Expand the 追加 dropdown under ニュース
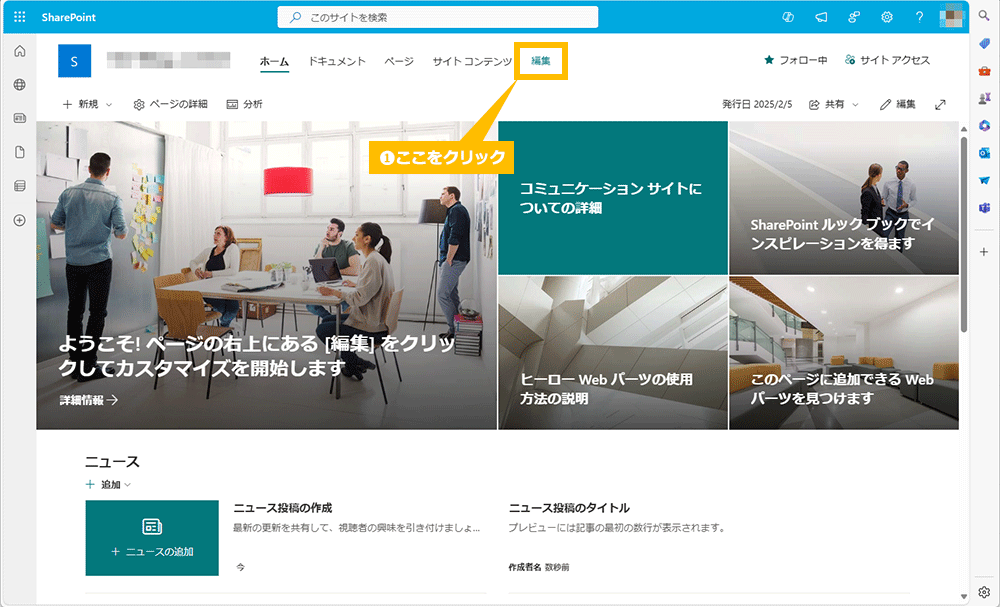Image resolution: width=1000 pixels, height=607 pixels. [108, 485]
